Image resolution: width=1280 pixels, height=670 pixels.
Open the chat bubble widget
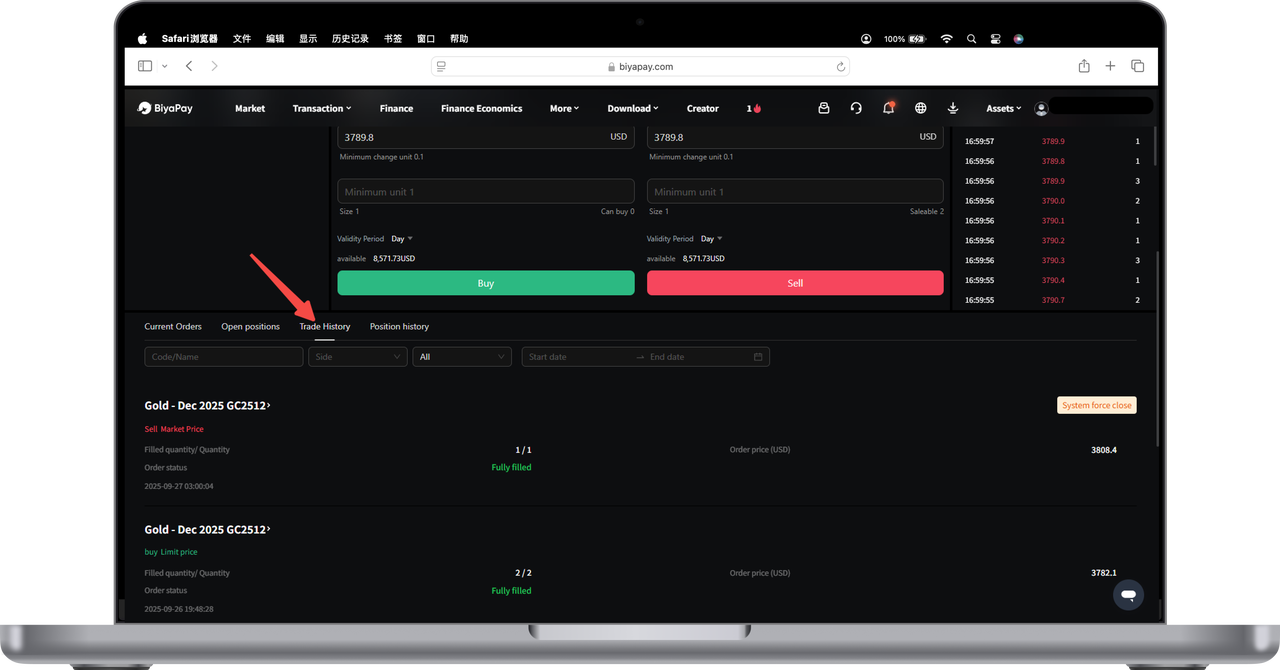click(1128, 595)
